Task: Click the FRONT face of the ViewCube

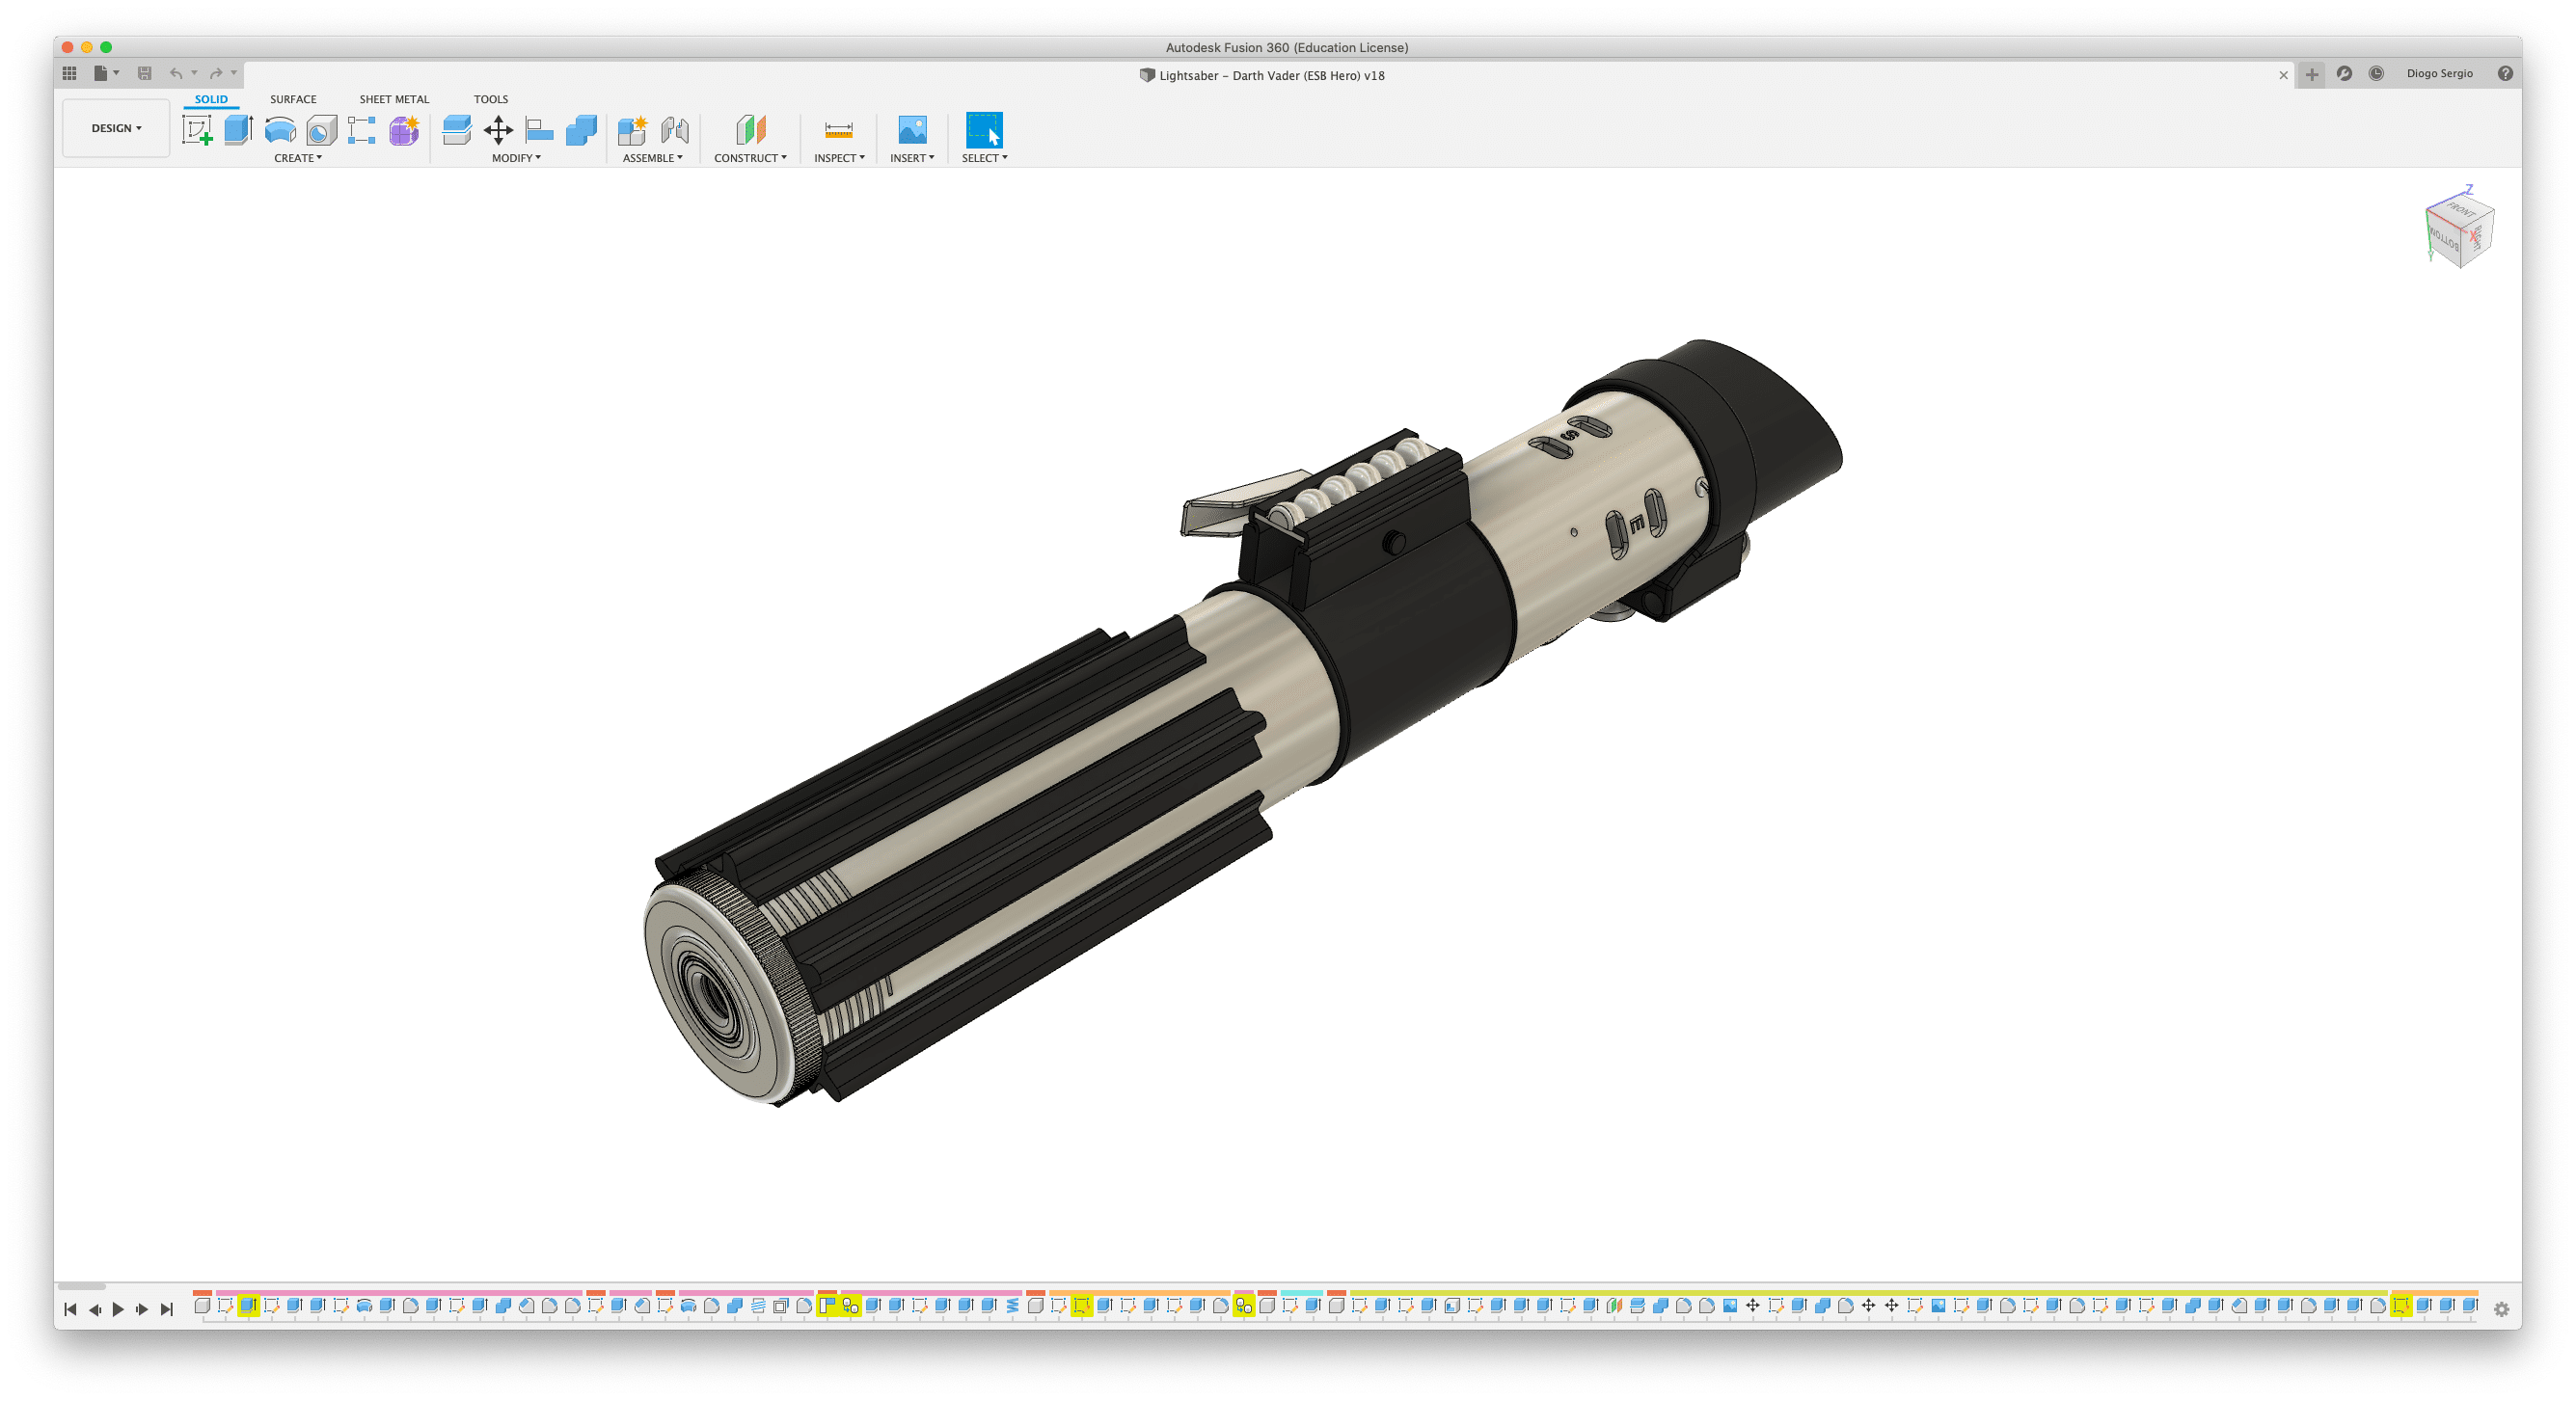Action: (2459, 210)
